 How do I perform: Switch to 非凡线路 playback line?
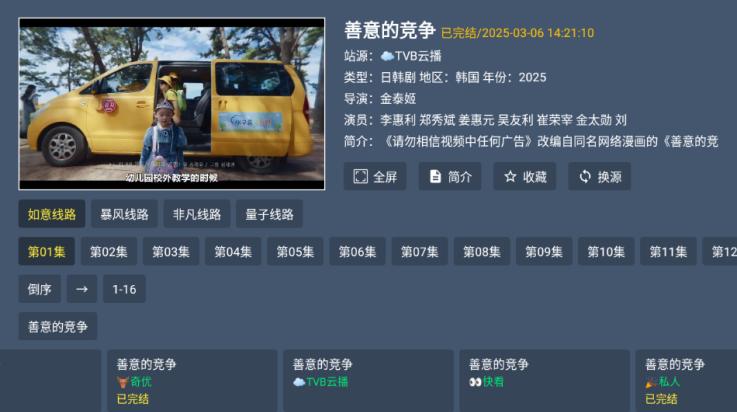click(x=197, y=214)
